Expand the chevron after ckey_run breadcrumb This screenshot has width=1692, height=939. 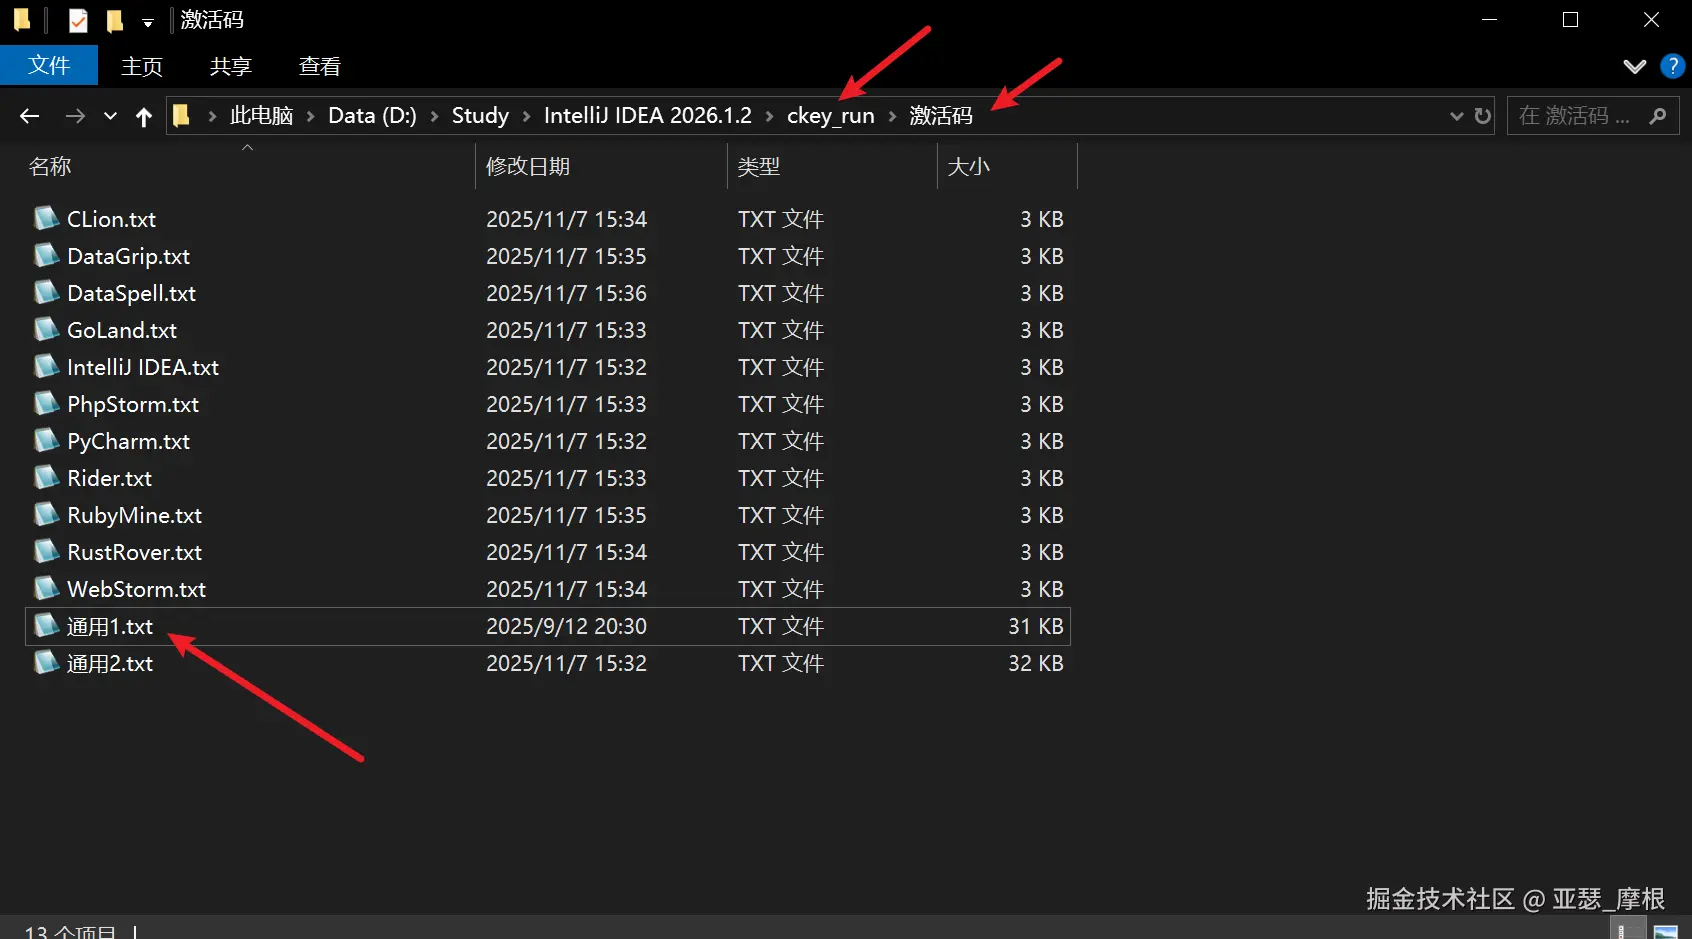[x=892, y=116]
